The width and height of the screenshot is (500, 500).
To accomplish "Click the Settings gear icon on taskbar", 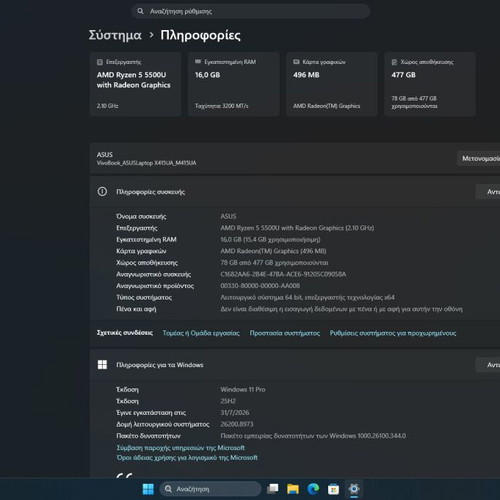I will point(354,489).
